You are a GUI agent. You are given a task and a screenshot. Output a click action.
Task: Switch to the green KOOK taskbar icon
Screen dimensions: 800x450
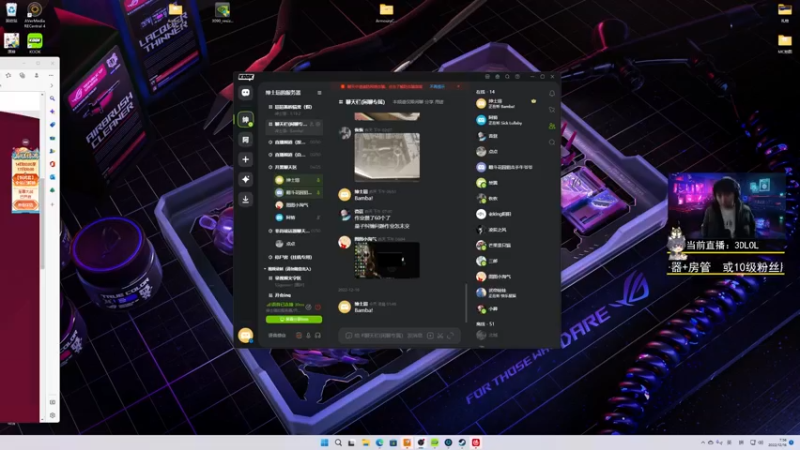click(x=434, y=442)
